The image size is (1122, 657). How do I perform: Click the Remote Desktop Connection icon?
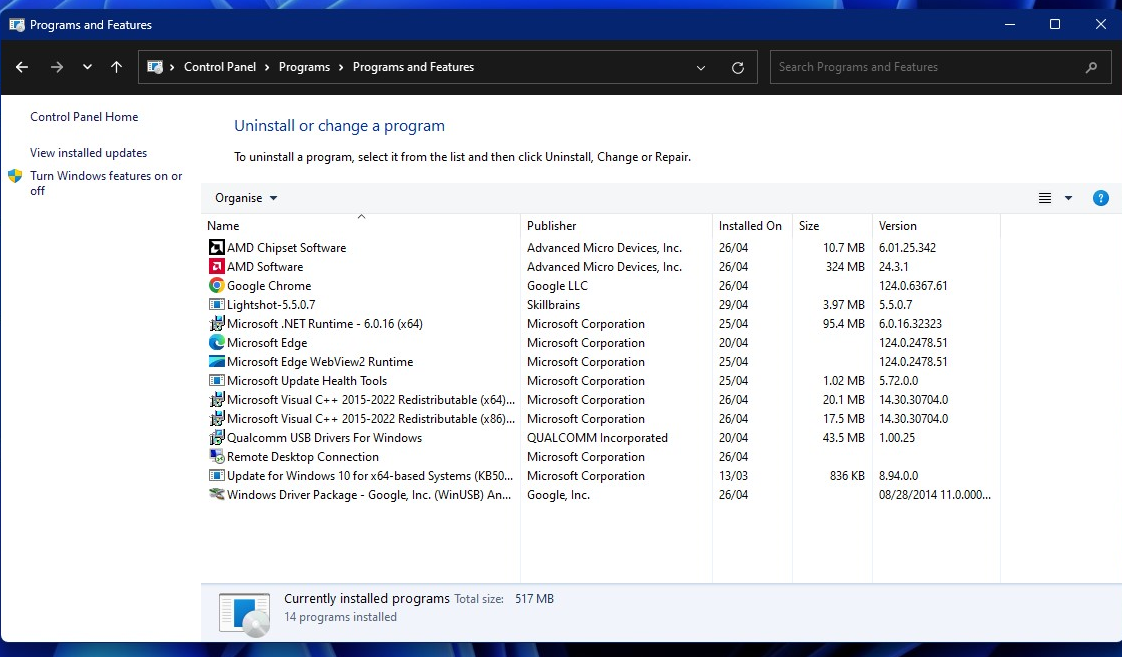[216, 457]
